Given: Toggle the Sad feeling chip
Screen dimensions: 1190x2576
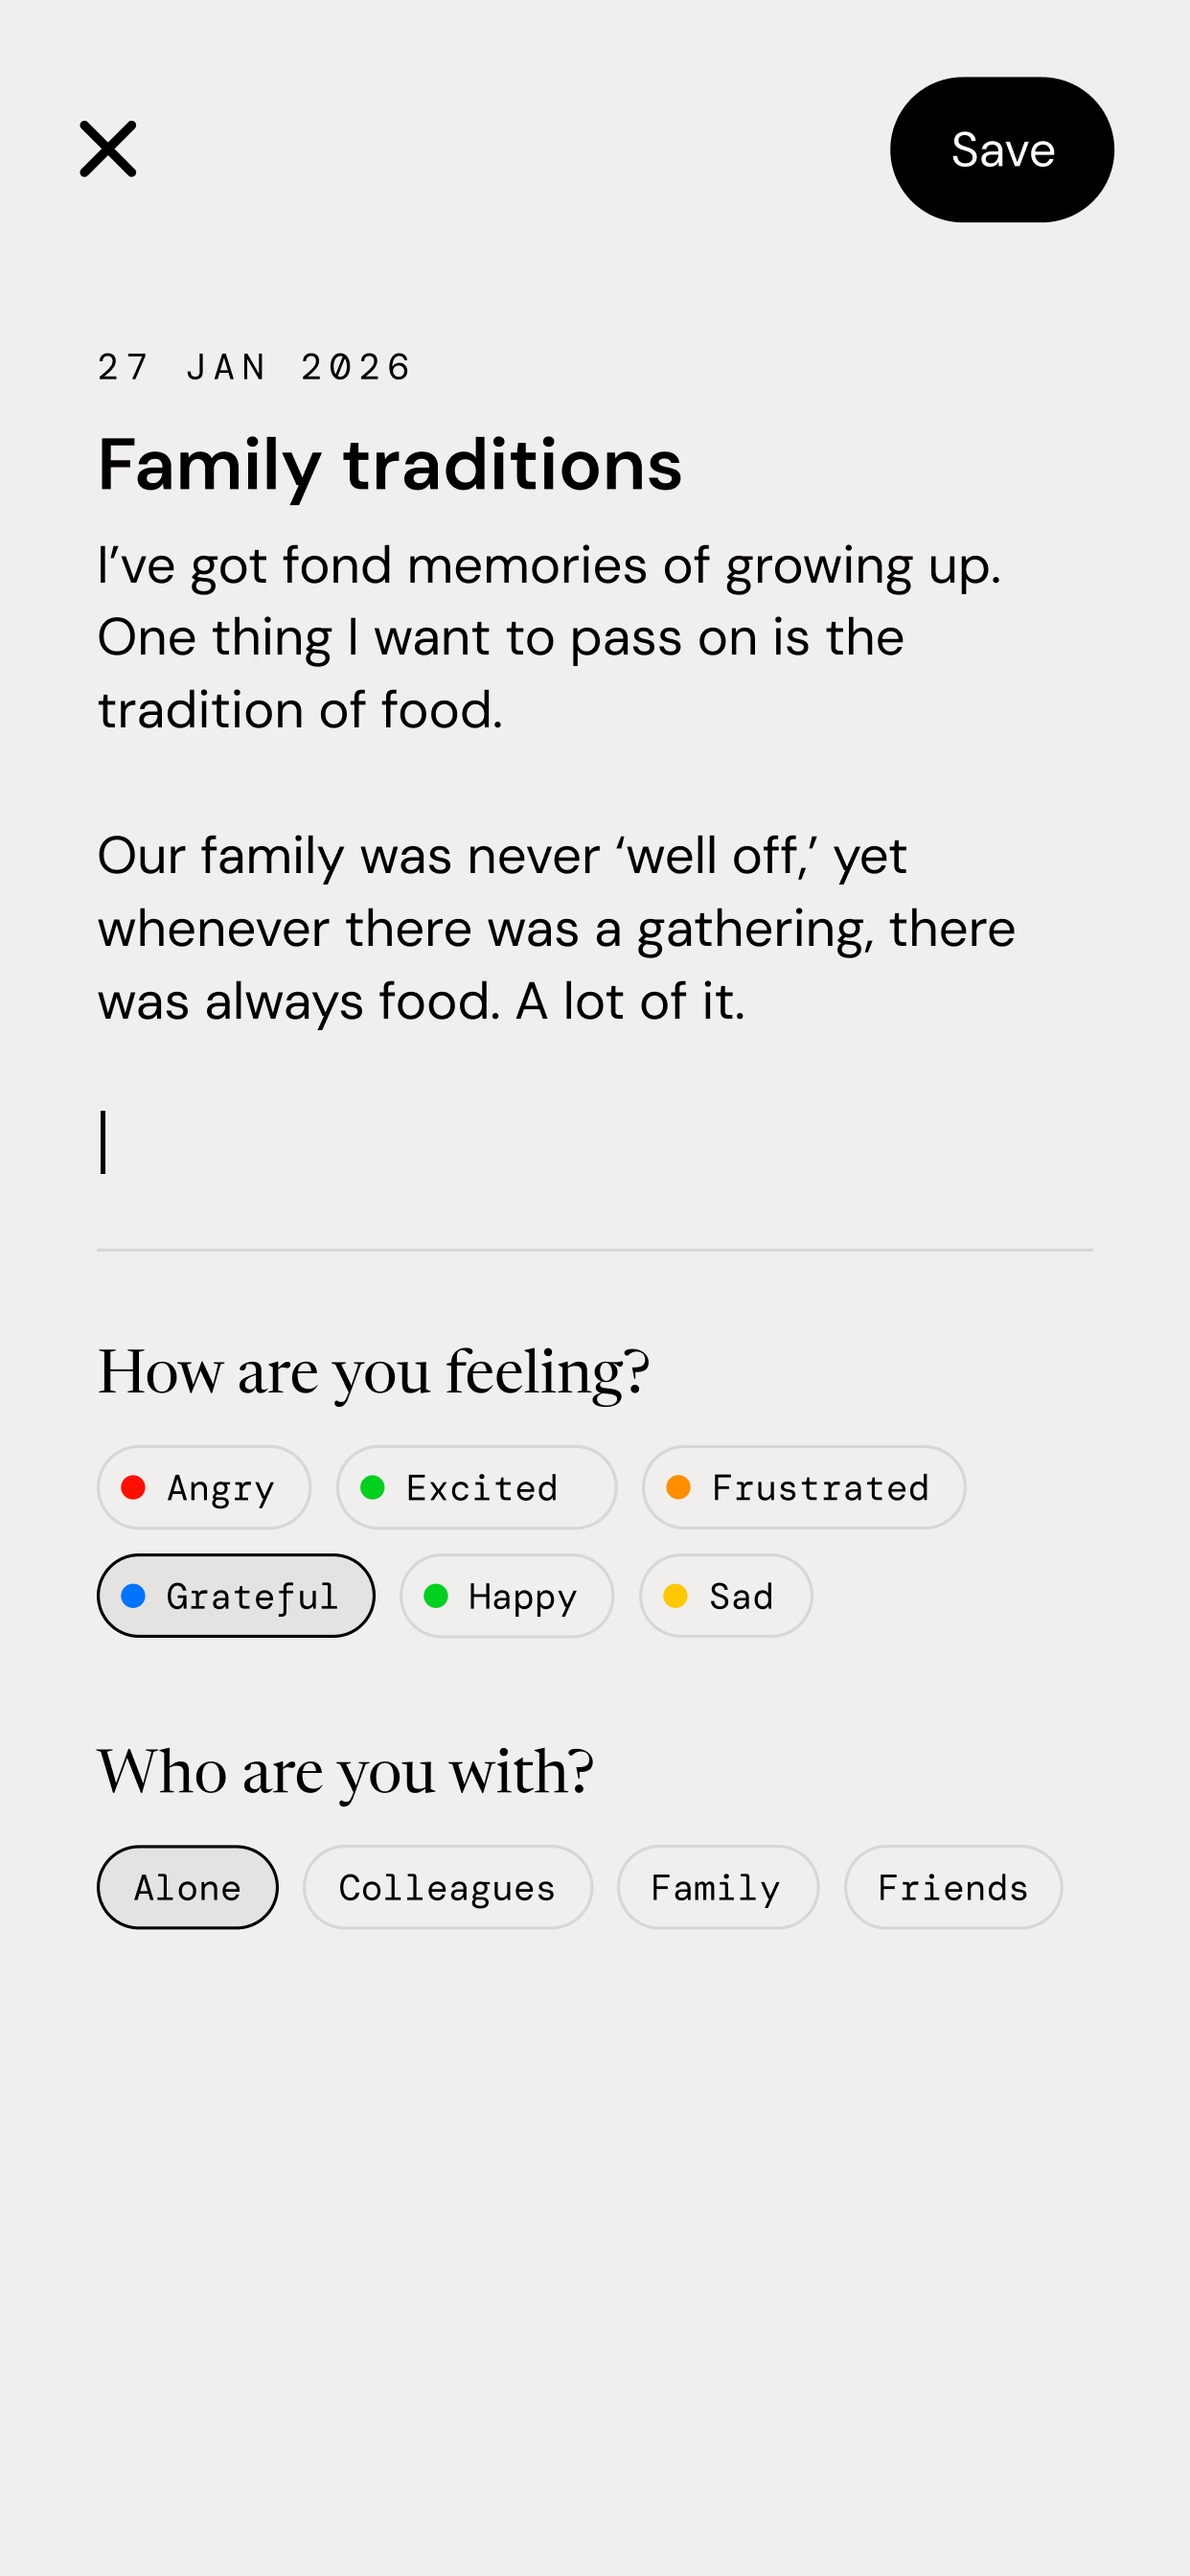Looking at the screenshot, I should coord(725,1596).
